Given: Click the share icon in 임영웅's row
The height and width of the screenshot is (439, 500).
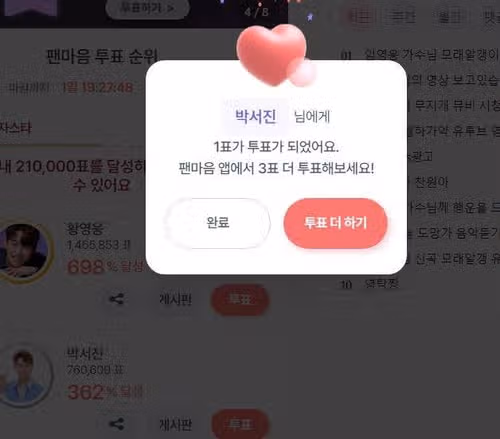Looking at the screenshot, I should pos(117,299).
